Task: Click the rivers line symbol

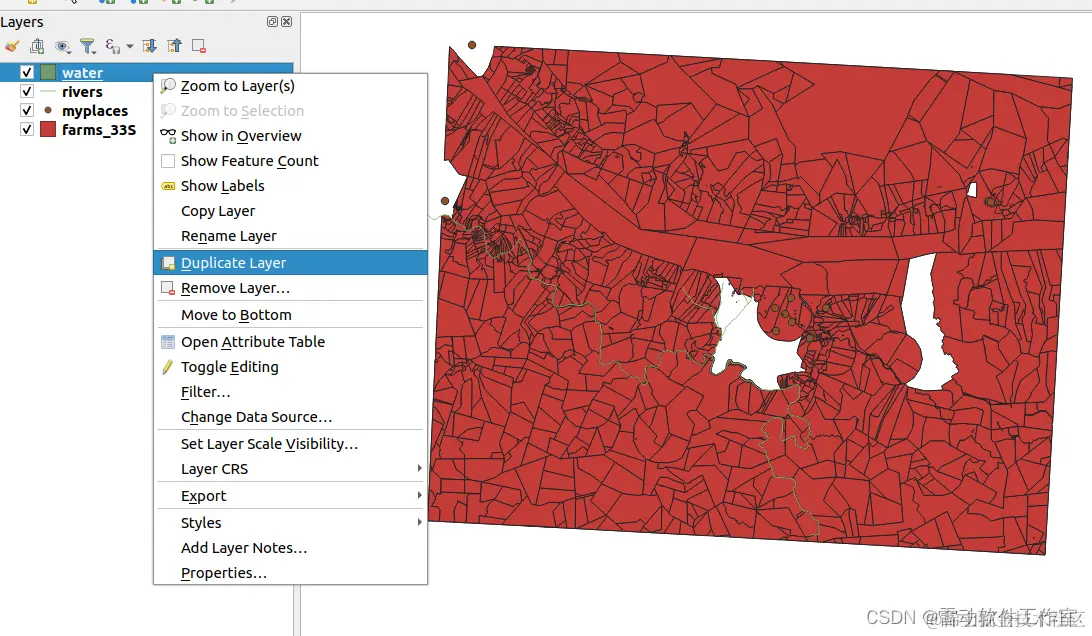Action: (48, 91)
